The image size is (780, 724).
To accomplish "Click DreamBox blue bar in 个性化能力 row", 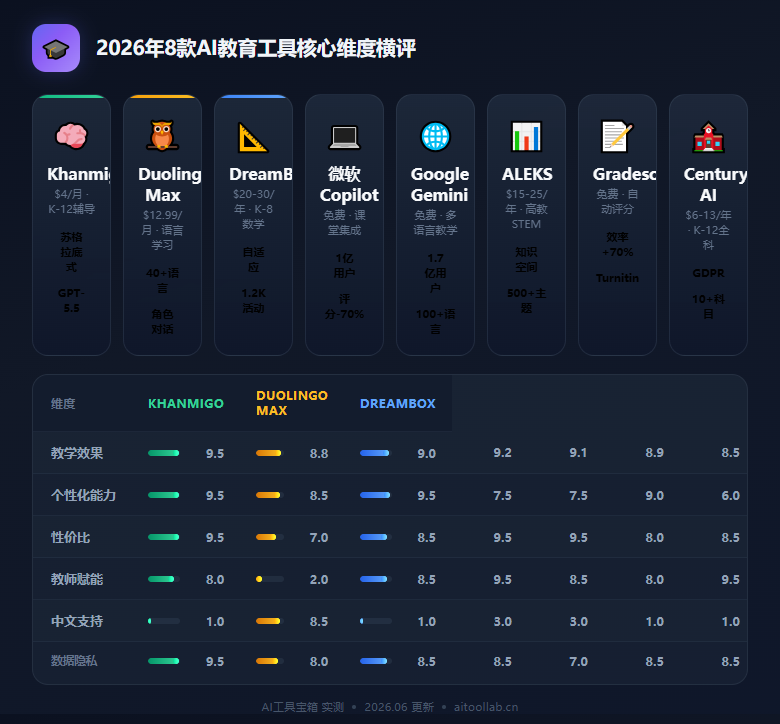I will click(375, 495).
